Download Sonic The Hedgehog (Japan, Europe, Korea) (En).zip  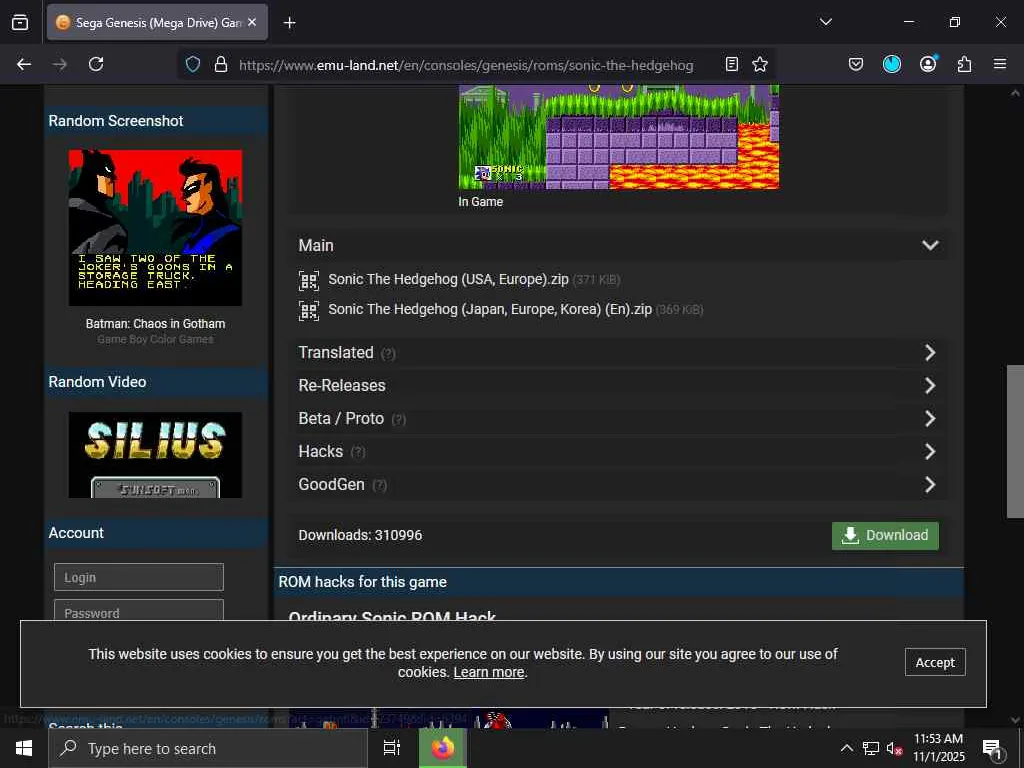click(x=490, y=310)
